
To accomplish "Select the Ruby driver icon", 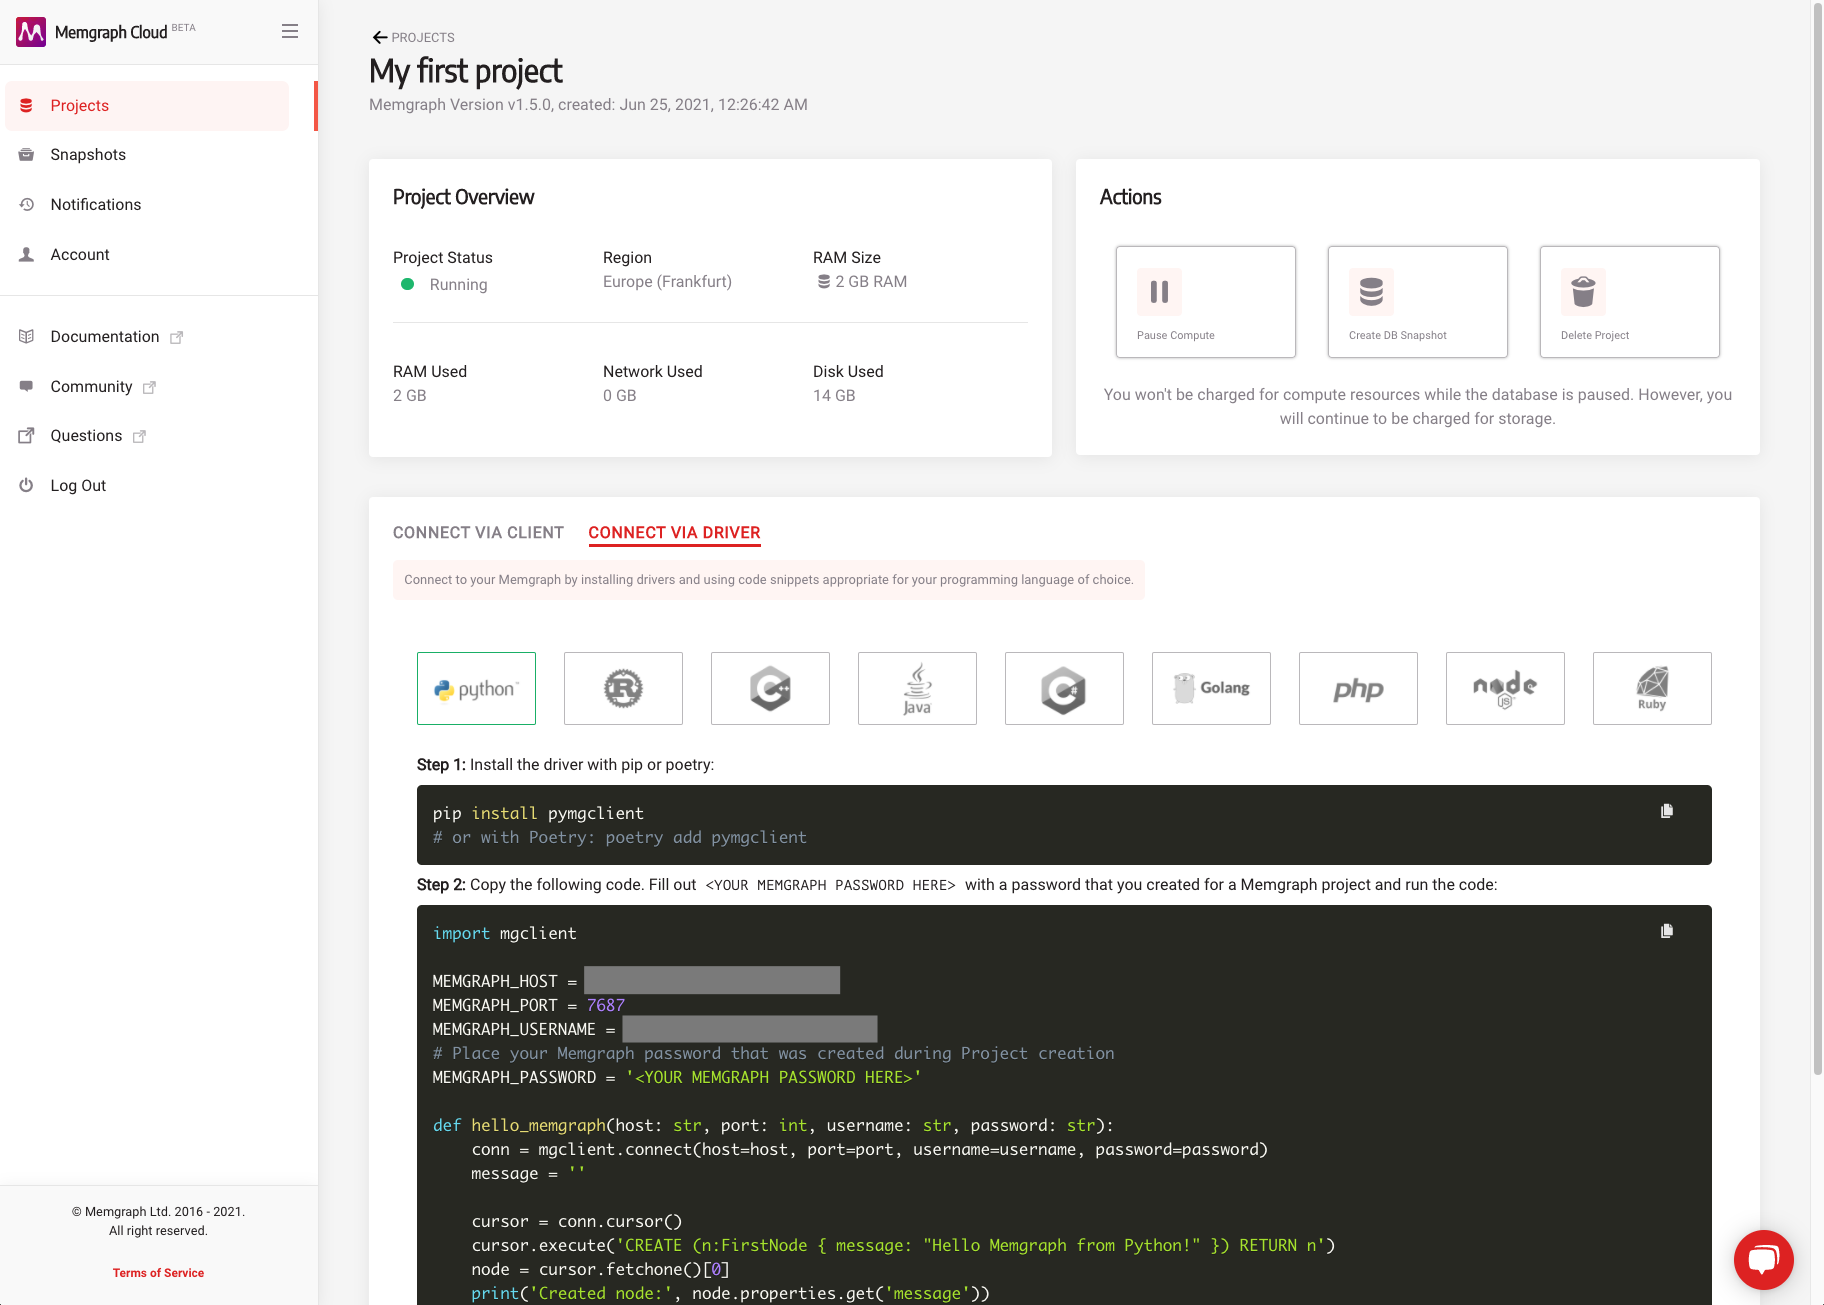I will (1652, 689).
